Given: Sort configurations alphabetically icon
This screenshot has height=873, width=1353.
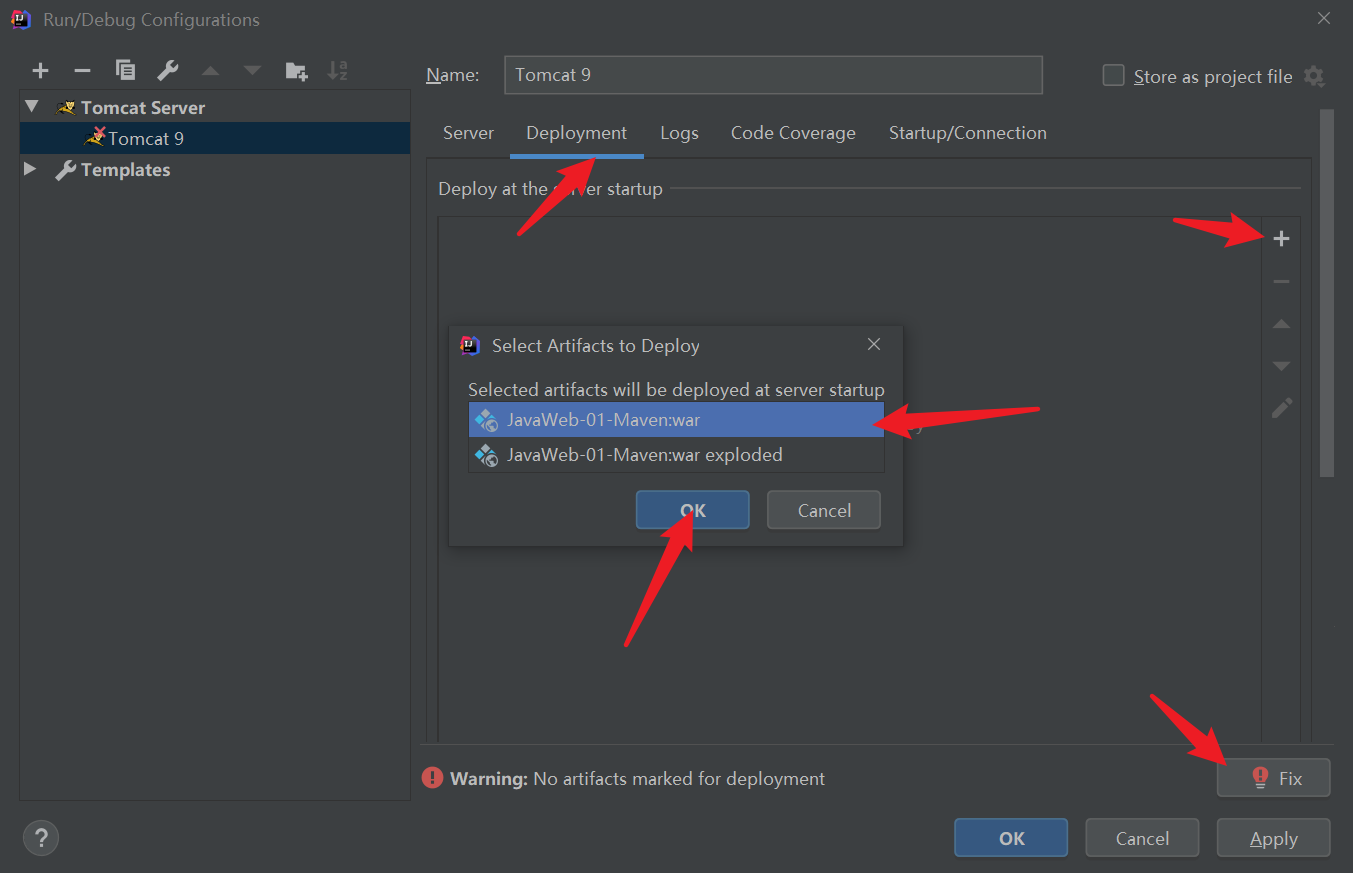Looking at the screenshot, I should click(338, 70).
